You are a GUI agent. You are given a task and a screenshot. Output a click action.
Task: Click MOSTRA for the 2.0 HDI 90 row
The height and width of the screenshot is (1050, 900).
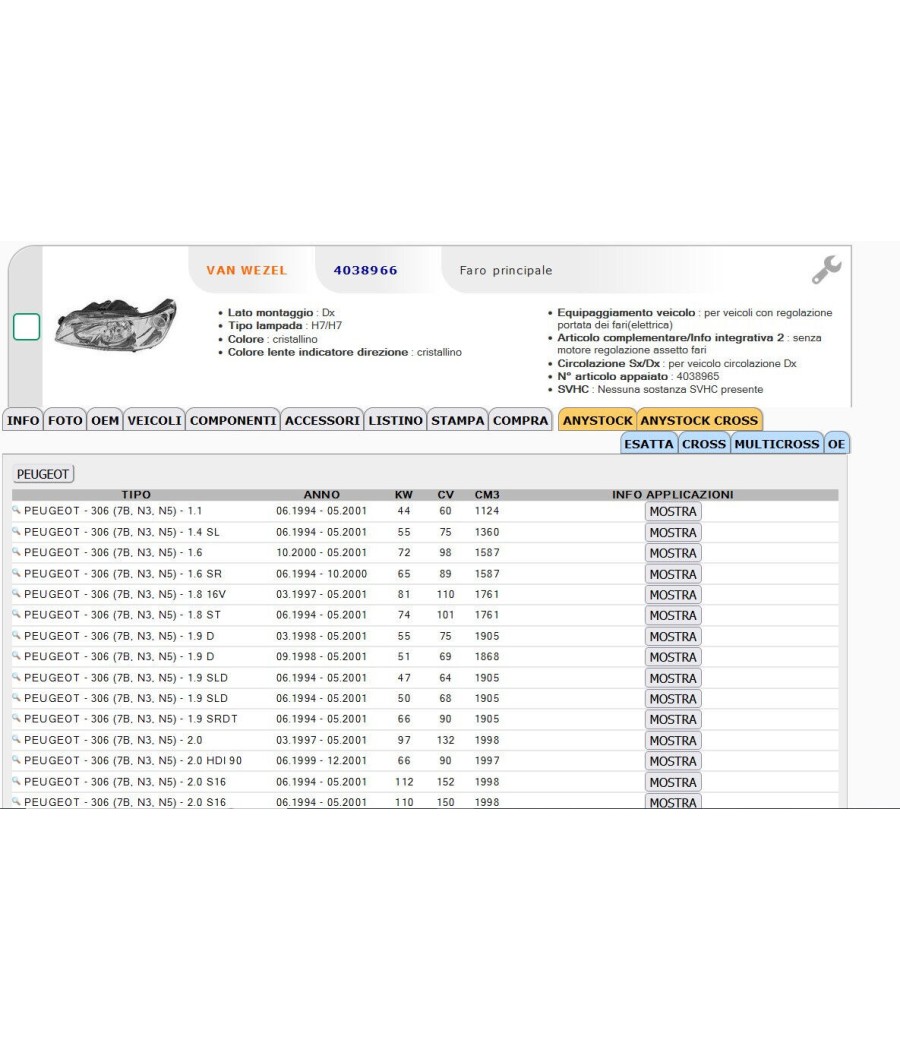pos(673,761)
